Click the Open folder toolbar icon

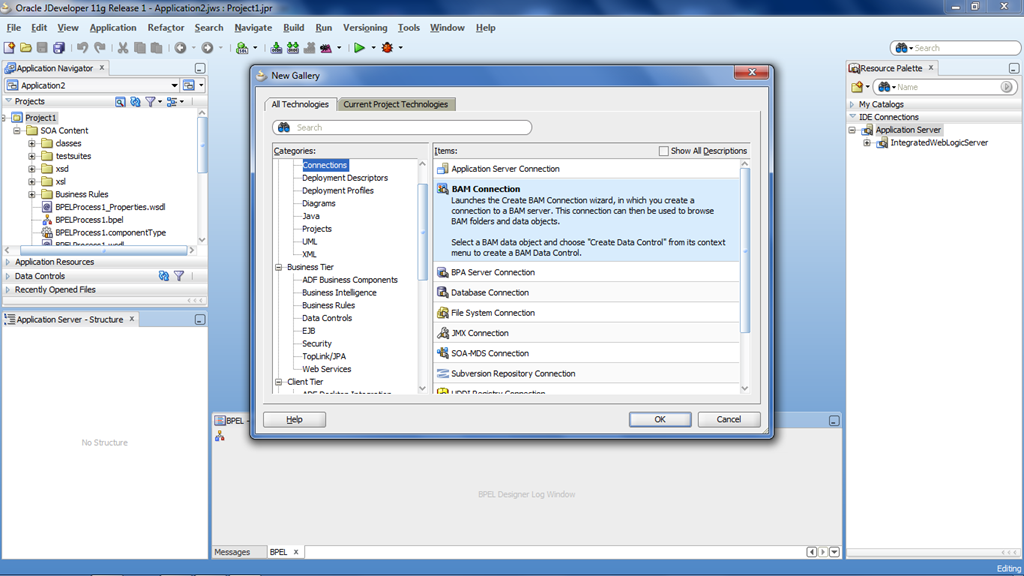coord(26,47)
